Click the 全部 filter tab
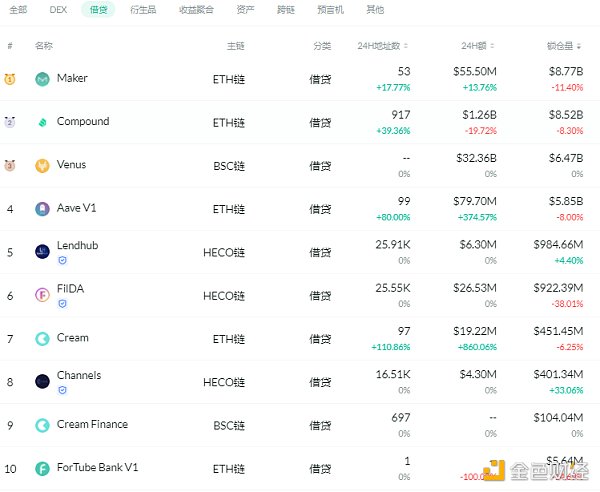 pos(18,10)
